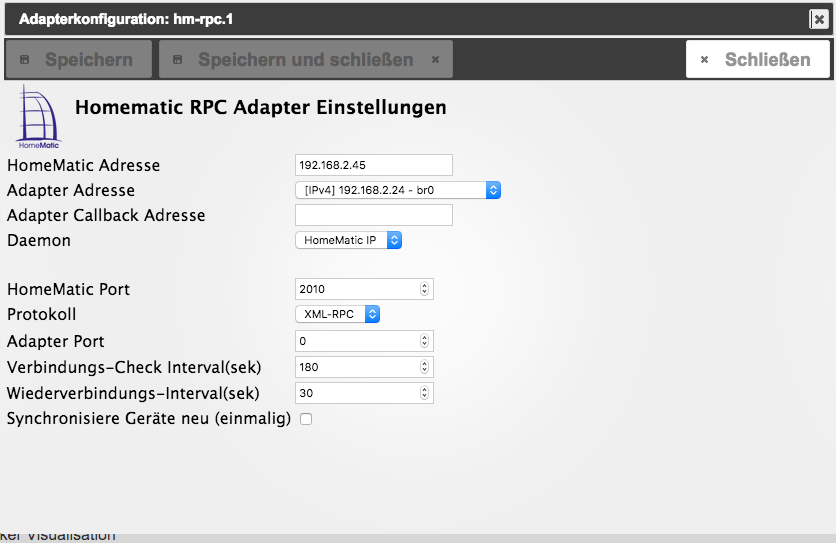Click the heading Homematic RPC Adapter Einstellungen

(261, 107)
